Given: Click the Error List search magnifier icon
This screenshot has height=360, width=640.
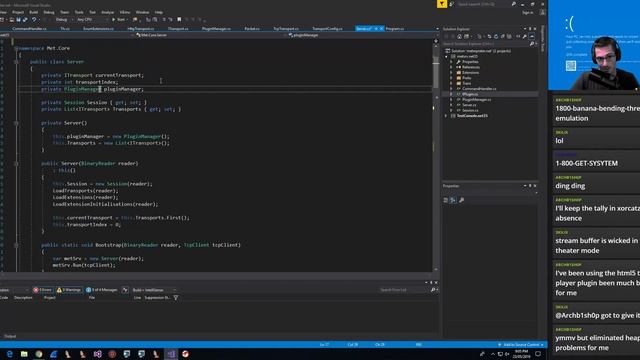Looking at the screenshot, I should pos(433,290).
